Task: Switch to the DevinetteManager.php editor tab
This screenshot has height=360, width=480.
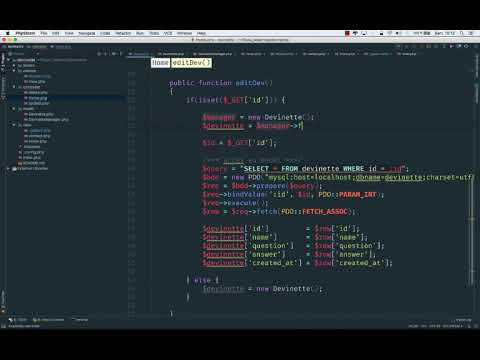Action: tap(213, 54)
